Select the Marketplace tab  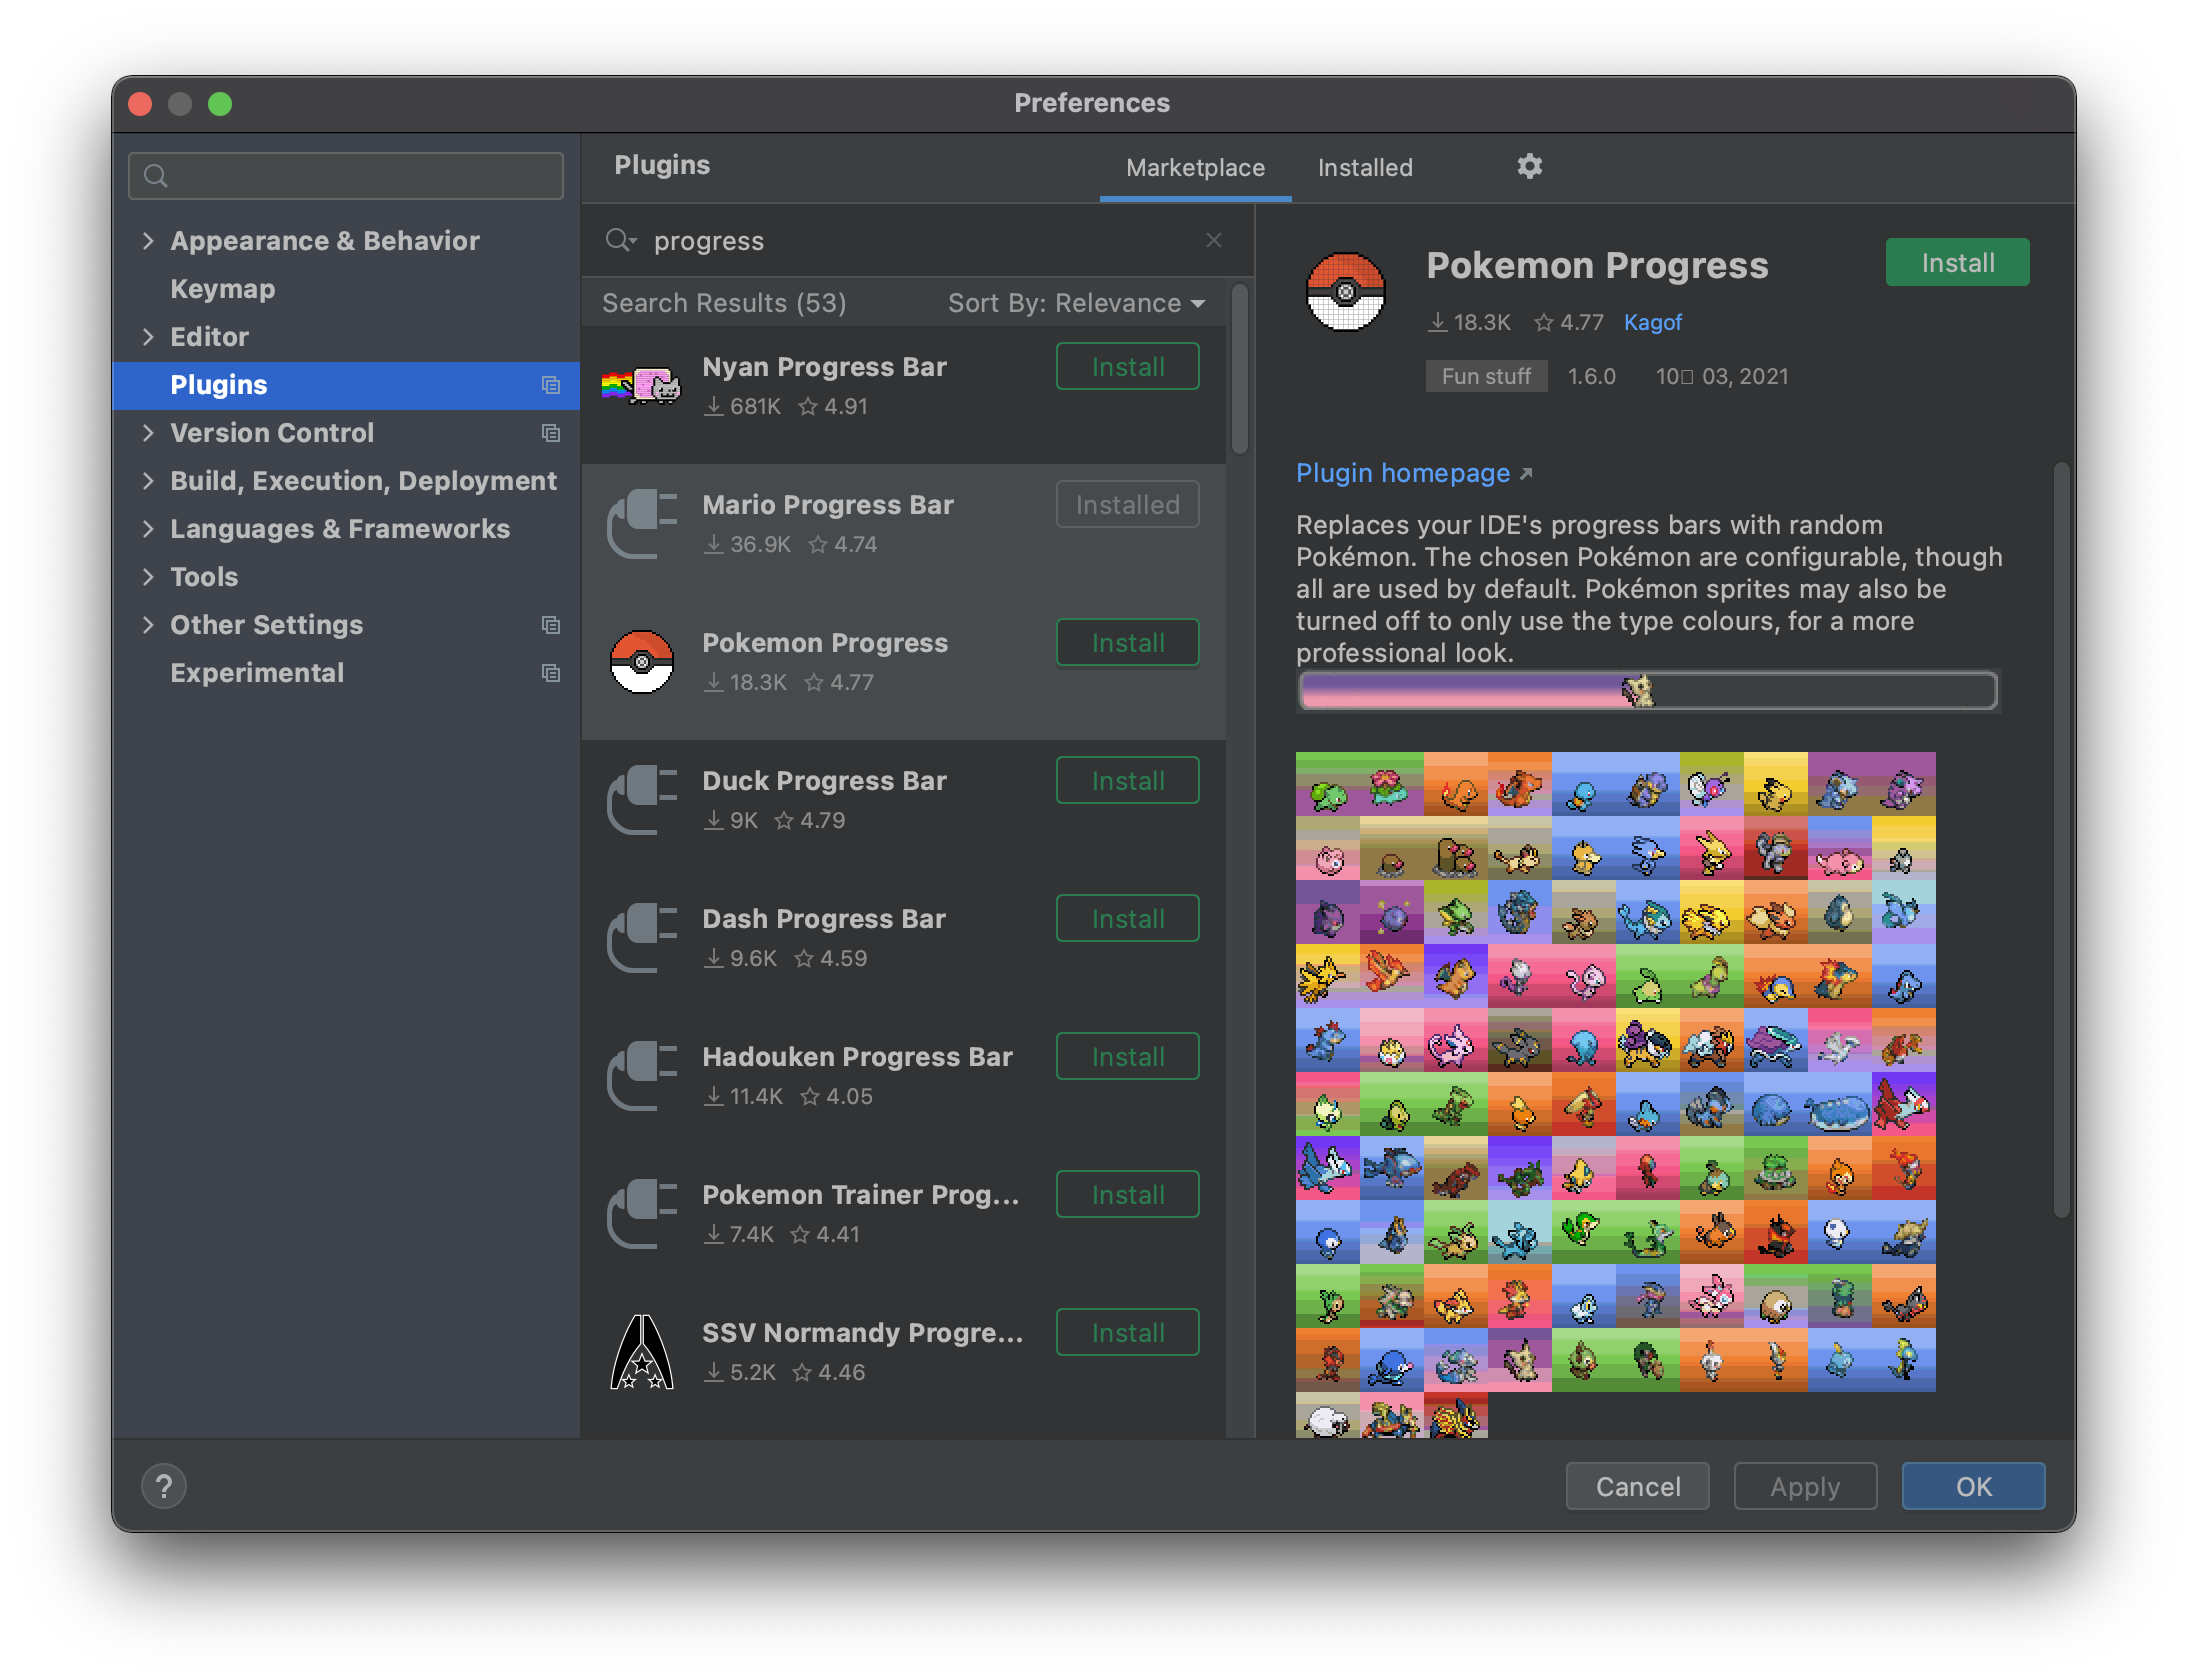tap(1195, 168)
